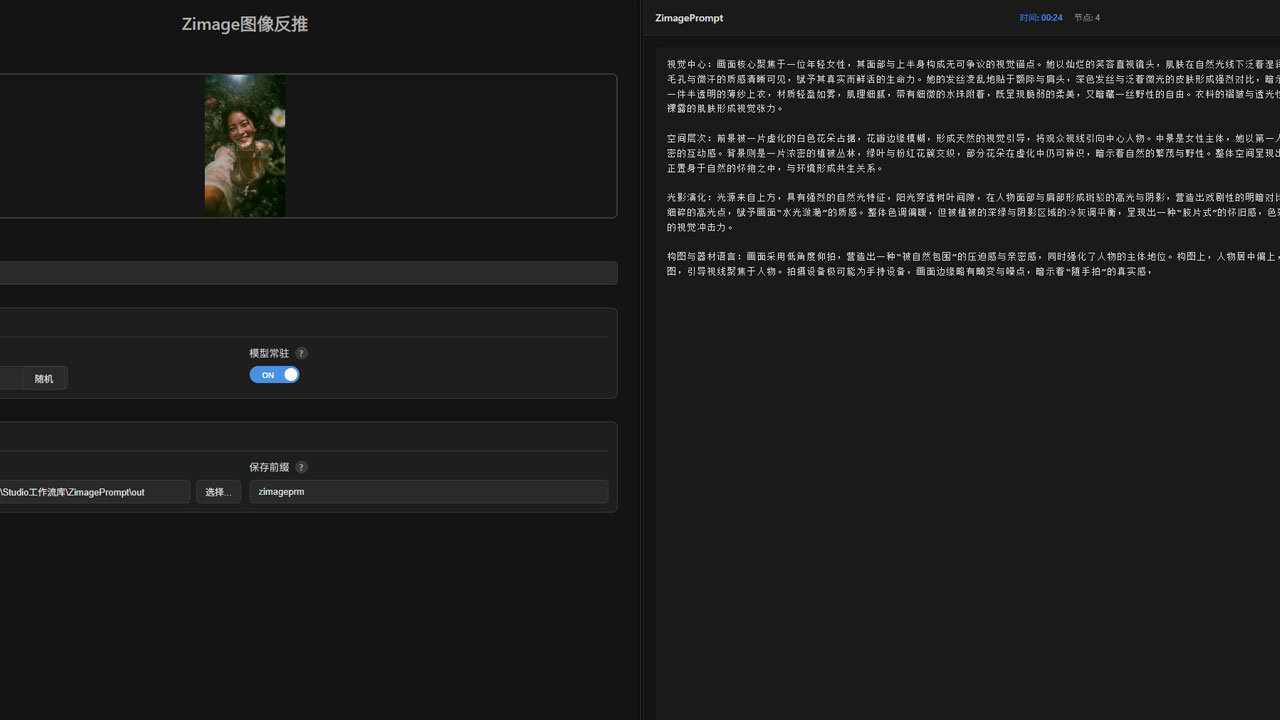Expand the collapsed section above 保存前缀
Viewport: 1280px width, 720px height.
click(310, 434)
